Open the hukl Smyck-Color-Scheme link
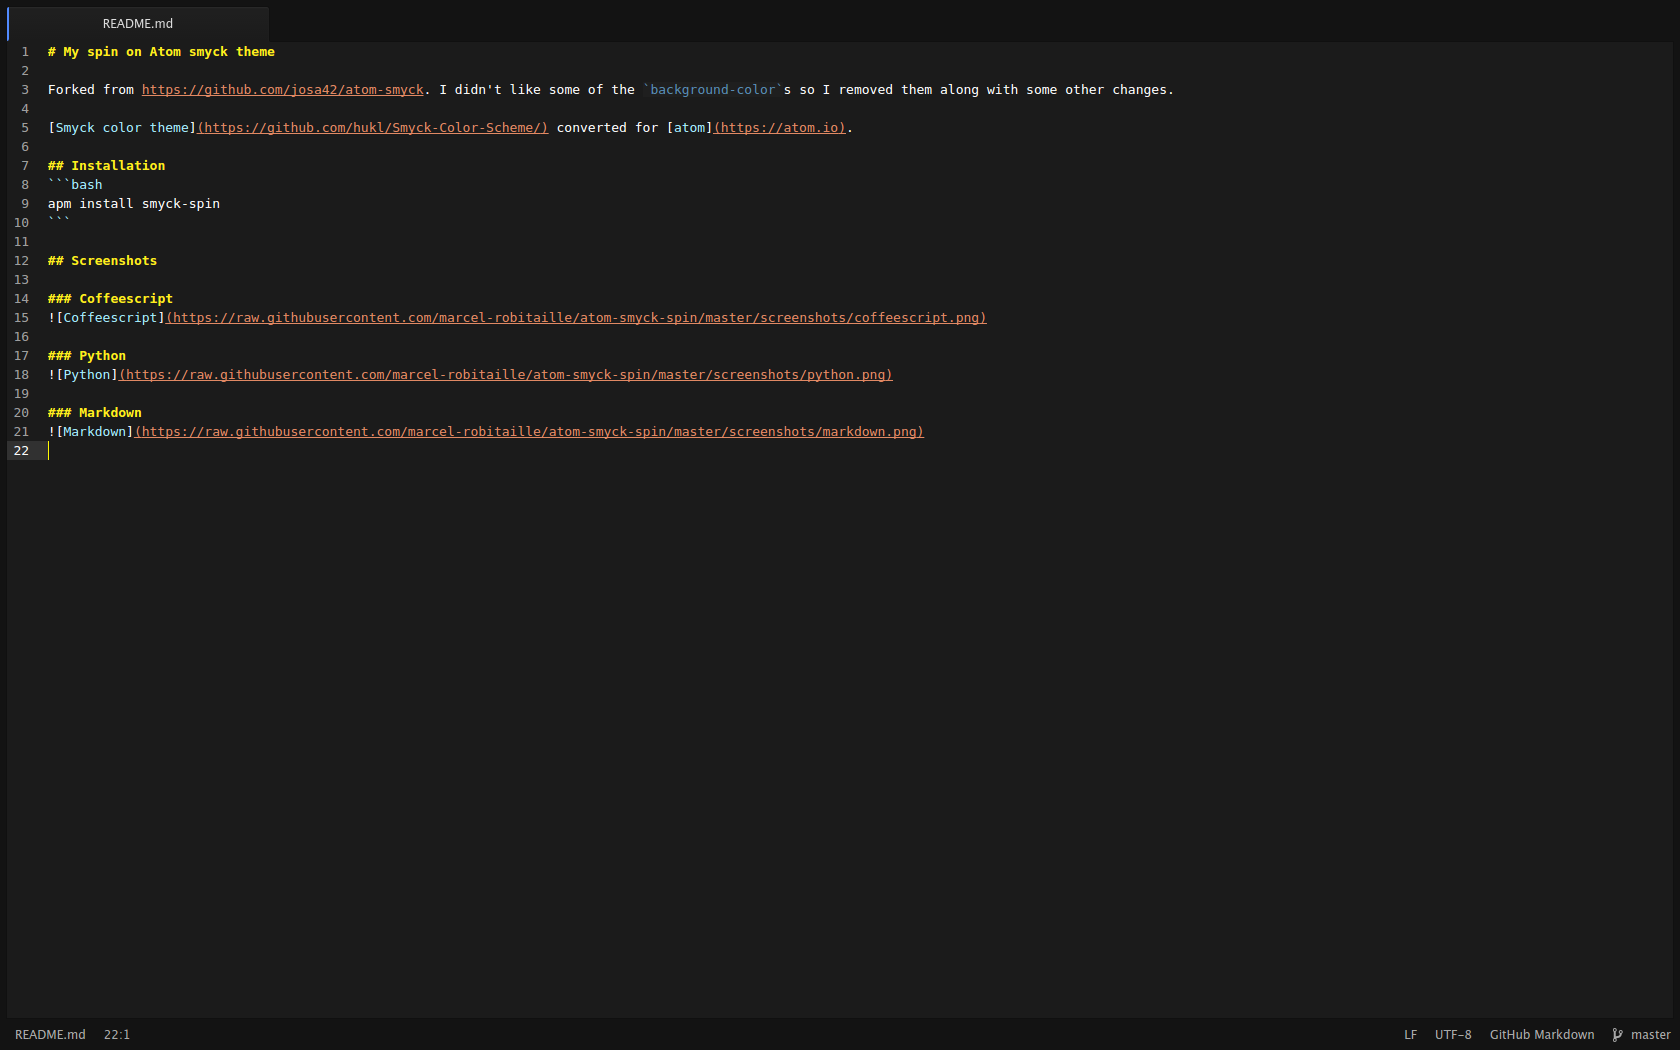 pyautogui.click(x=373, y=128)
